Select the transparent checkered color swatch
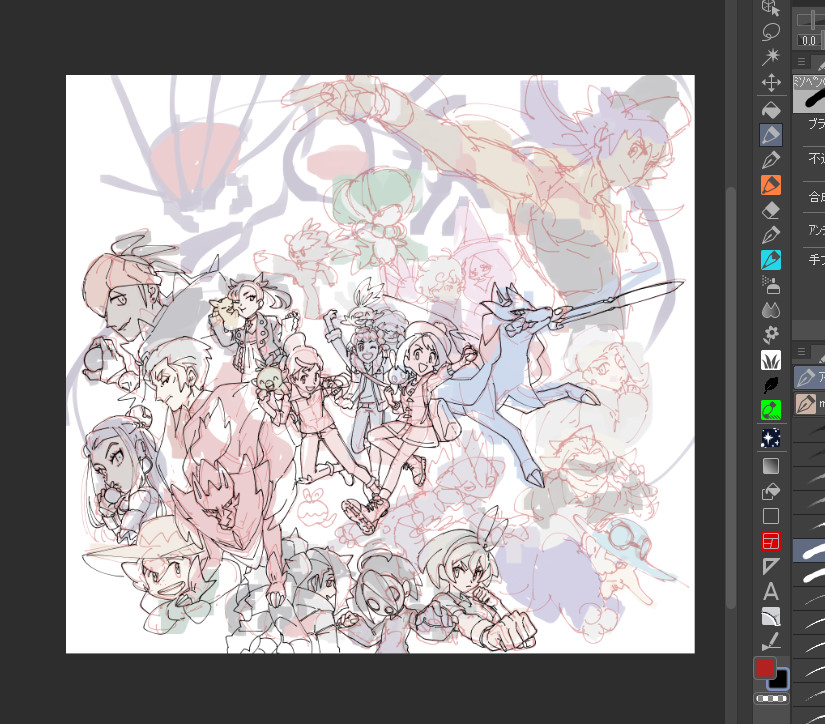 pos(772,699)
